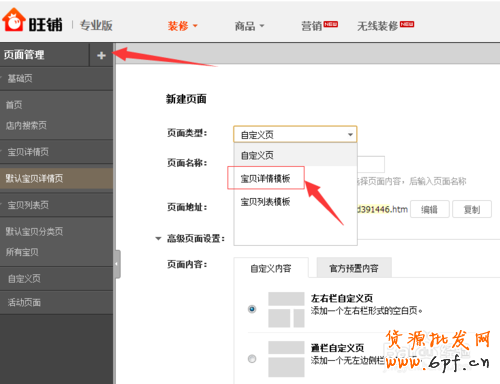Click the 复制 button for page address
500x384 pixels.
[x=472, y=210]
